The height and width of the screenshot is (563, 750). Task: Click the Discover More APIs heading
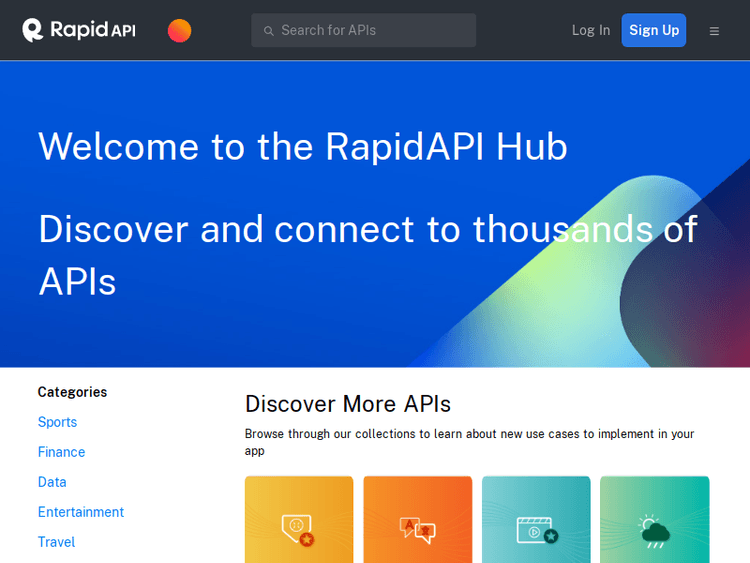click(348, 404)
